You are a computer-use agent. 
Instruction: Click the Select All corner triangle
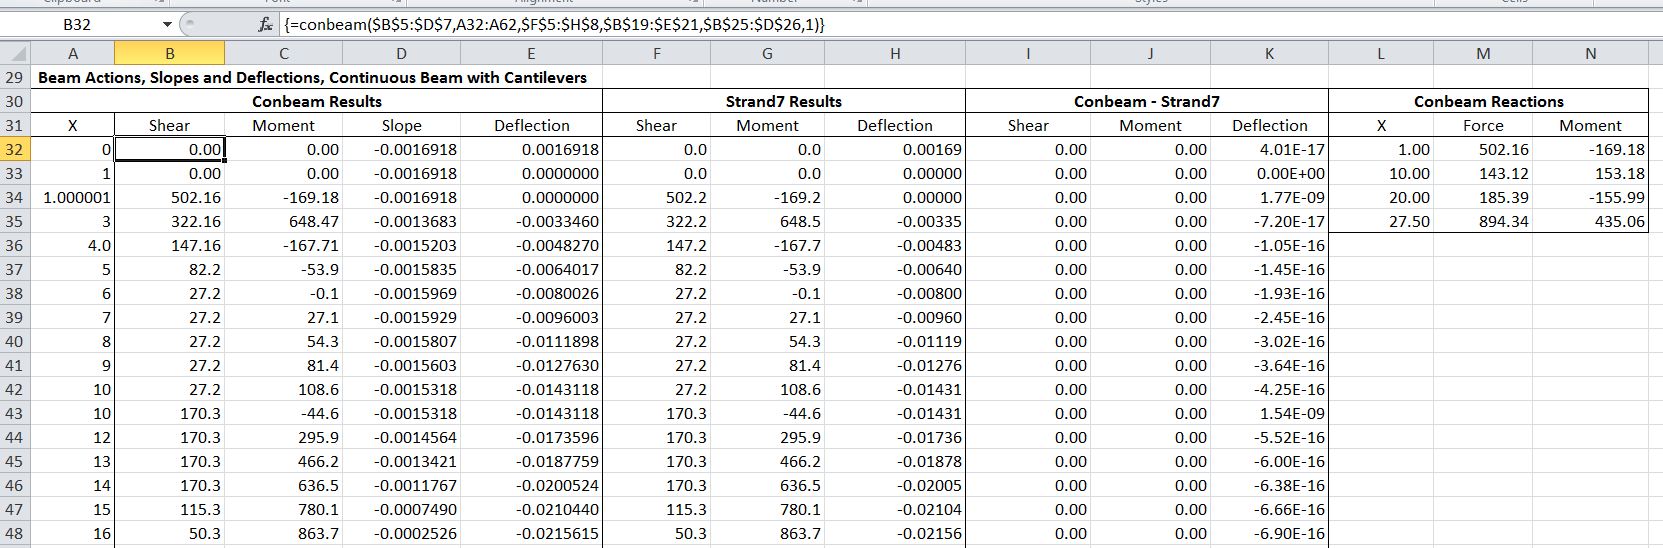tap(14, 54)
